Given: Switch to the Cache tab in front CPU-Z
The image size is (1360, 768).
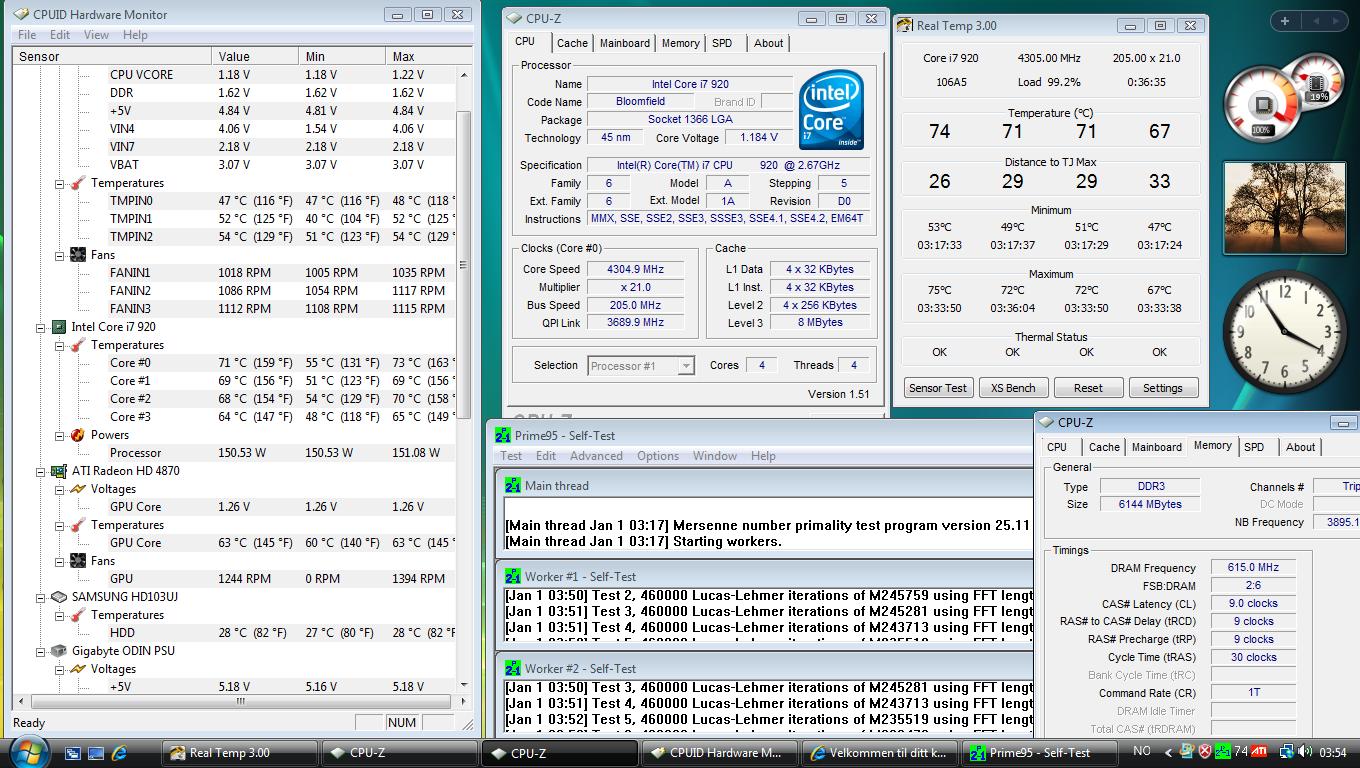Looking at the screenshot, I should [x=572, y=43].
